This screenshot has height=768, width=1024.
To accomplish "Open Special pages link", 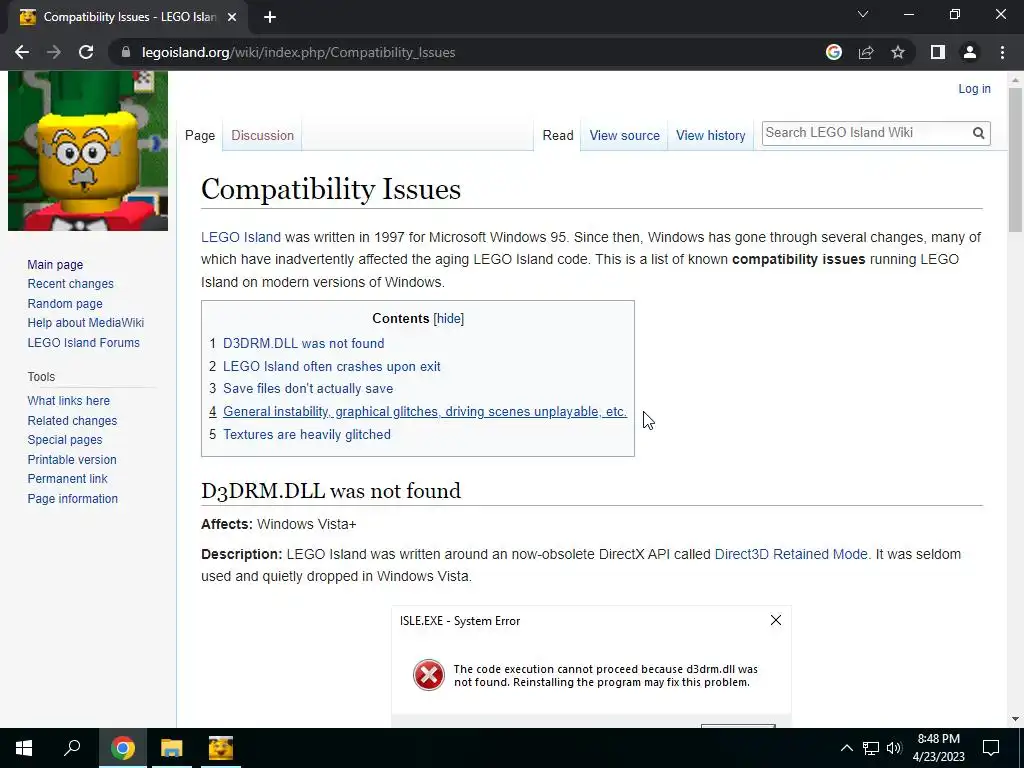I will (x=65, y=440).
